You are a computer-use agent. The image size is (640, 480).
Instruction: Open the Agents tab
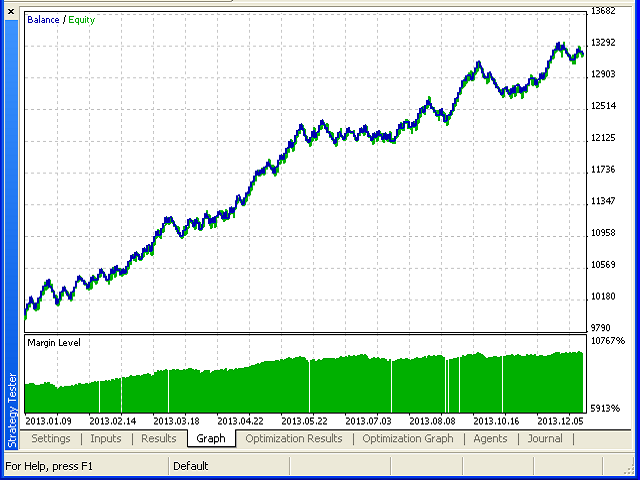[x=490, y=438]
